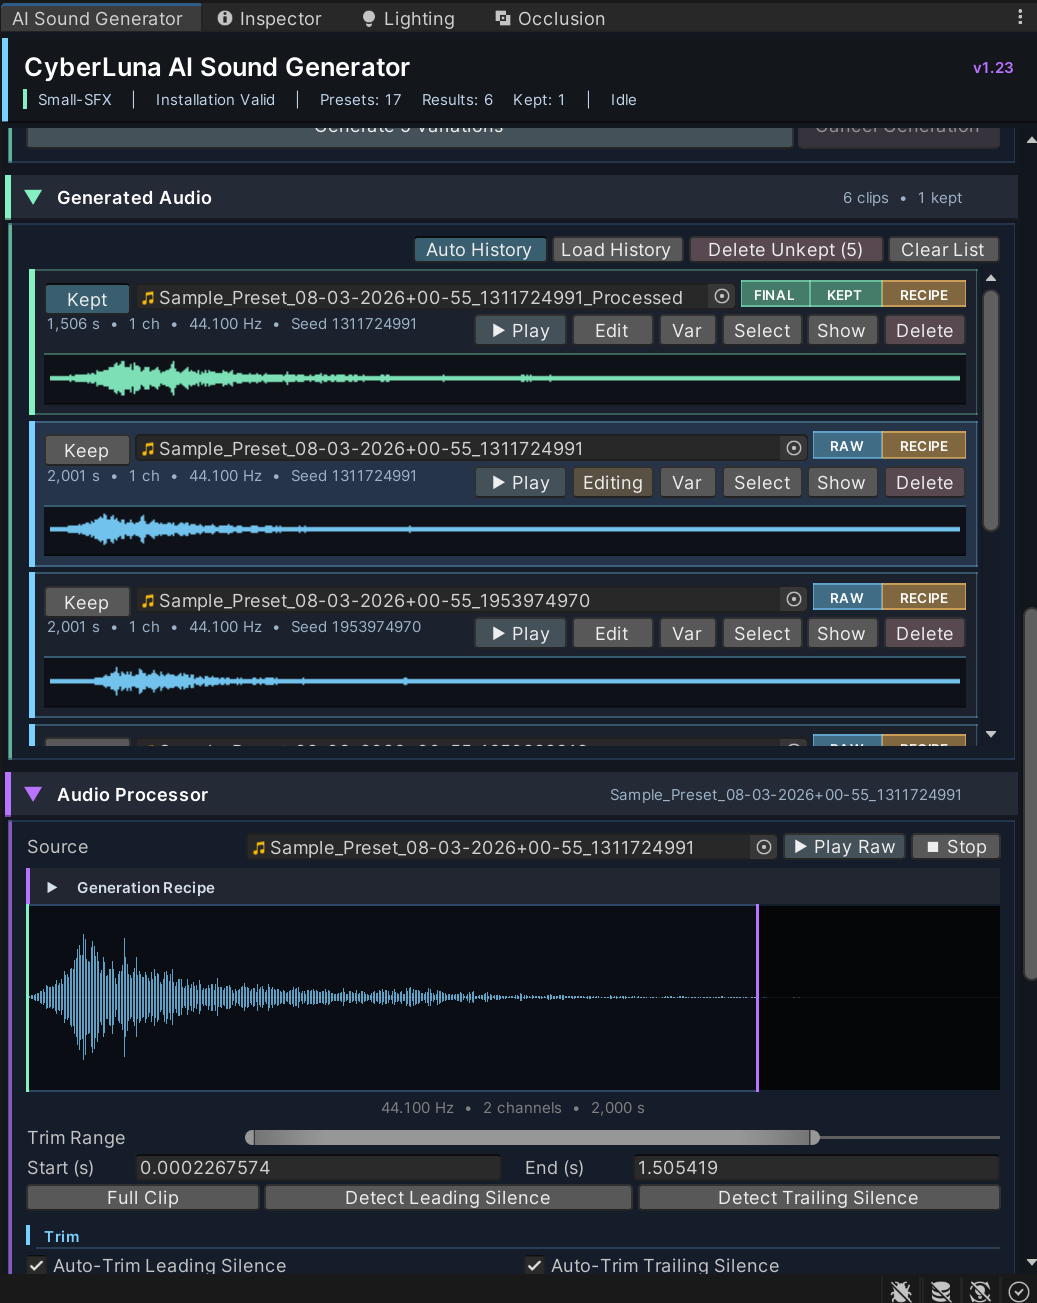Toggle Keep on clip 1311724991
Screen dimensions: 1037x1303
click(87, 450)
